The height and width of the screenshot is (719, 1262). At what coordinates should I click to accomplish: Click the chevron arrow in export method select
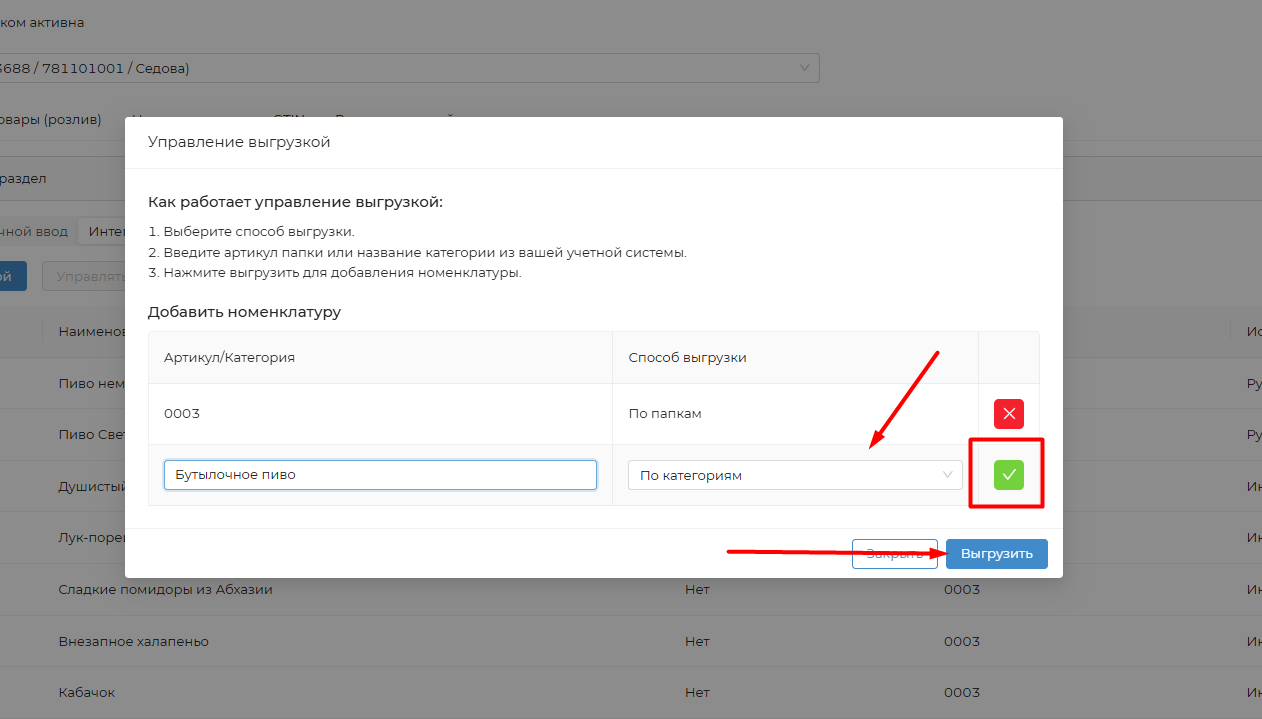[x=947, y=475]
